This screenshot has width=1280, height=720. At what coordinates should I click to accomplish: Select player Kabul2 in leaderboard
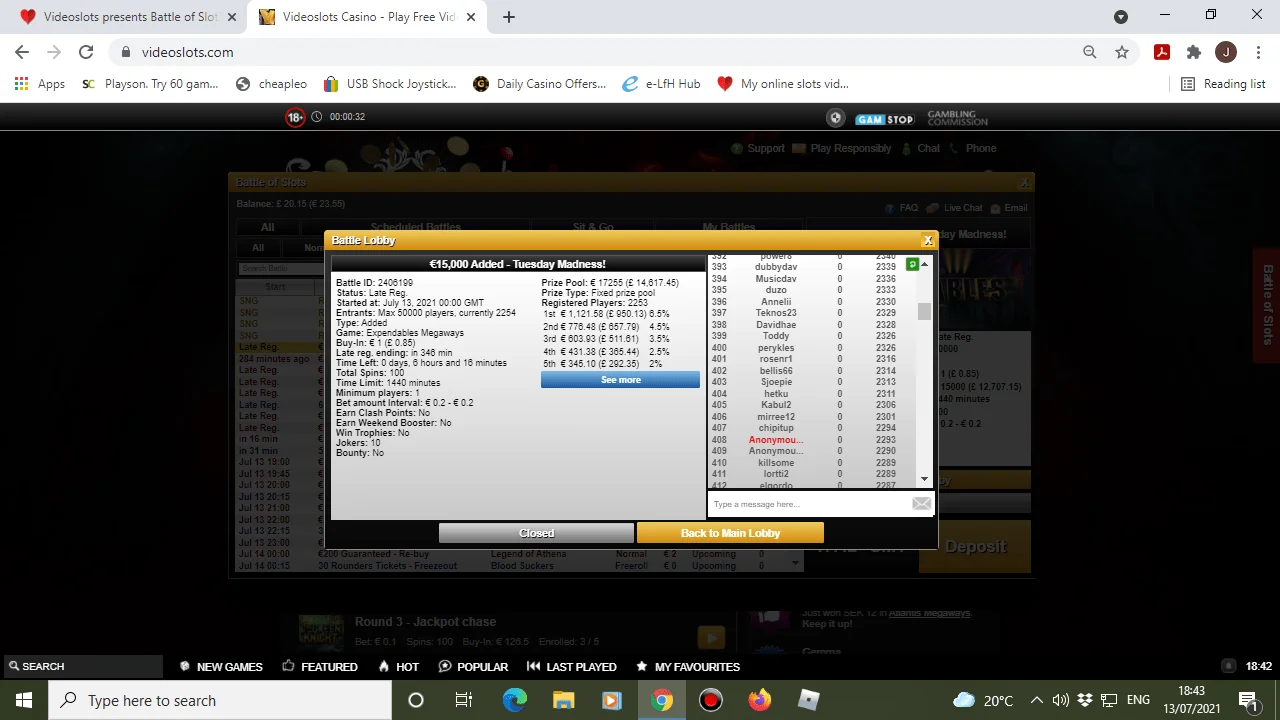coord(776,405)
